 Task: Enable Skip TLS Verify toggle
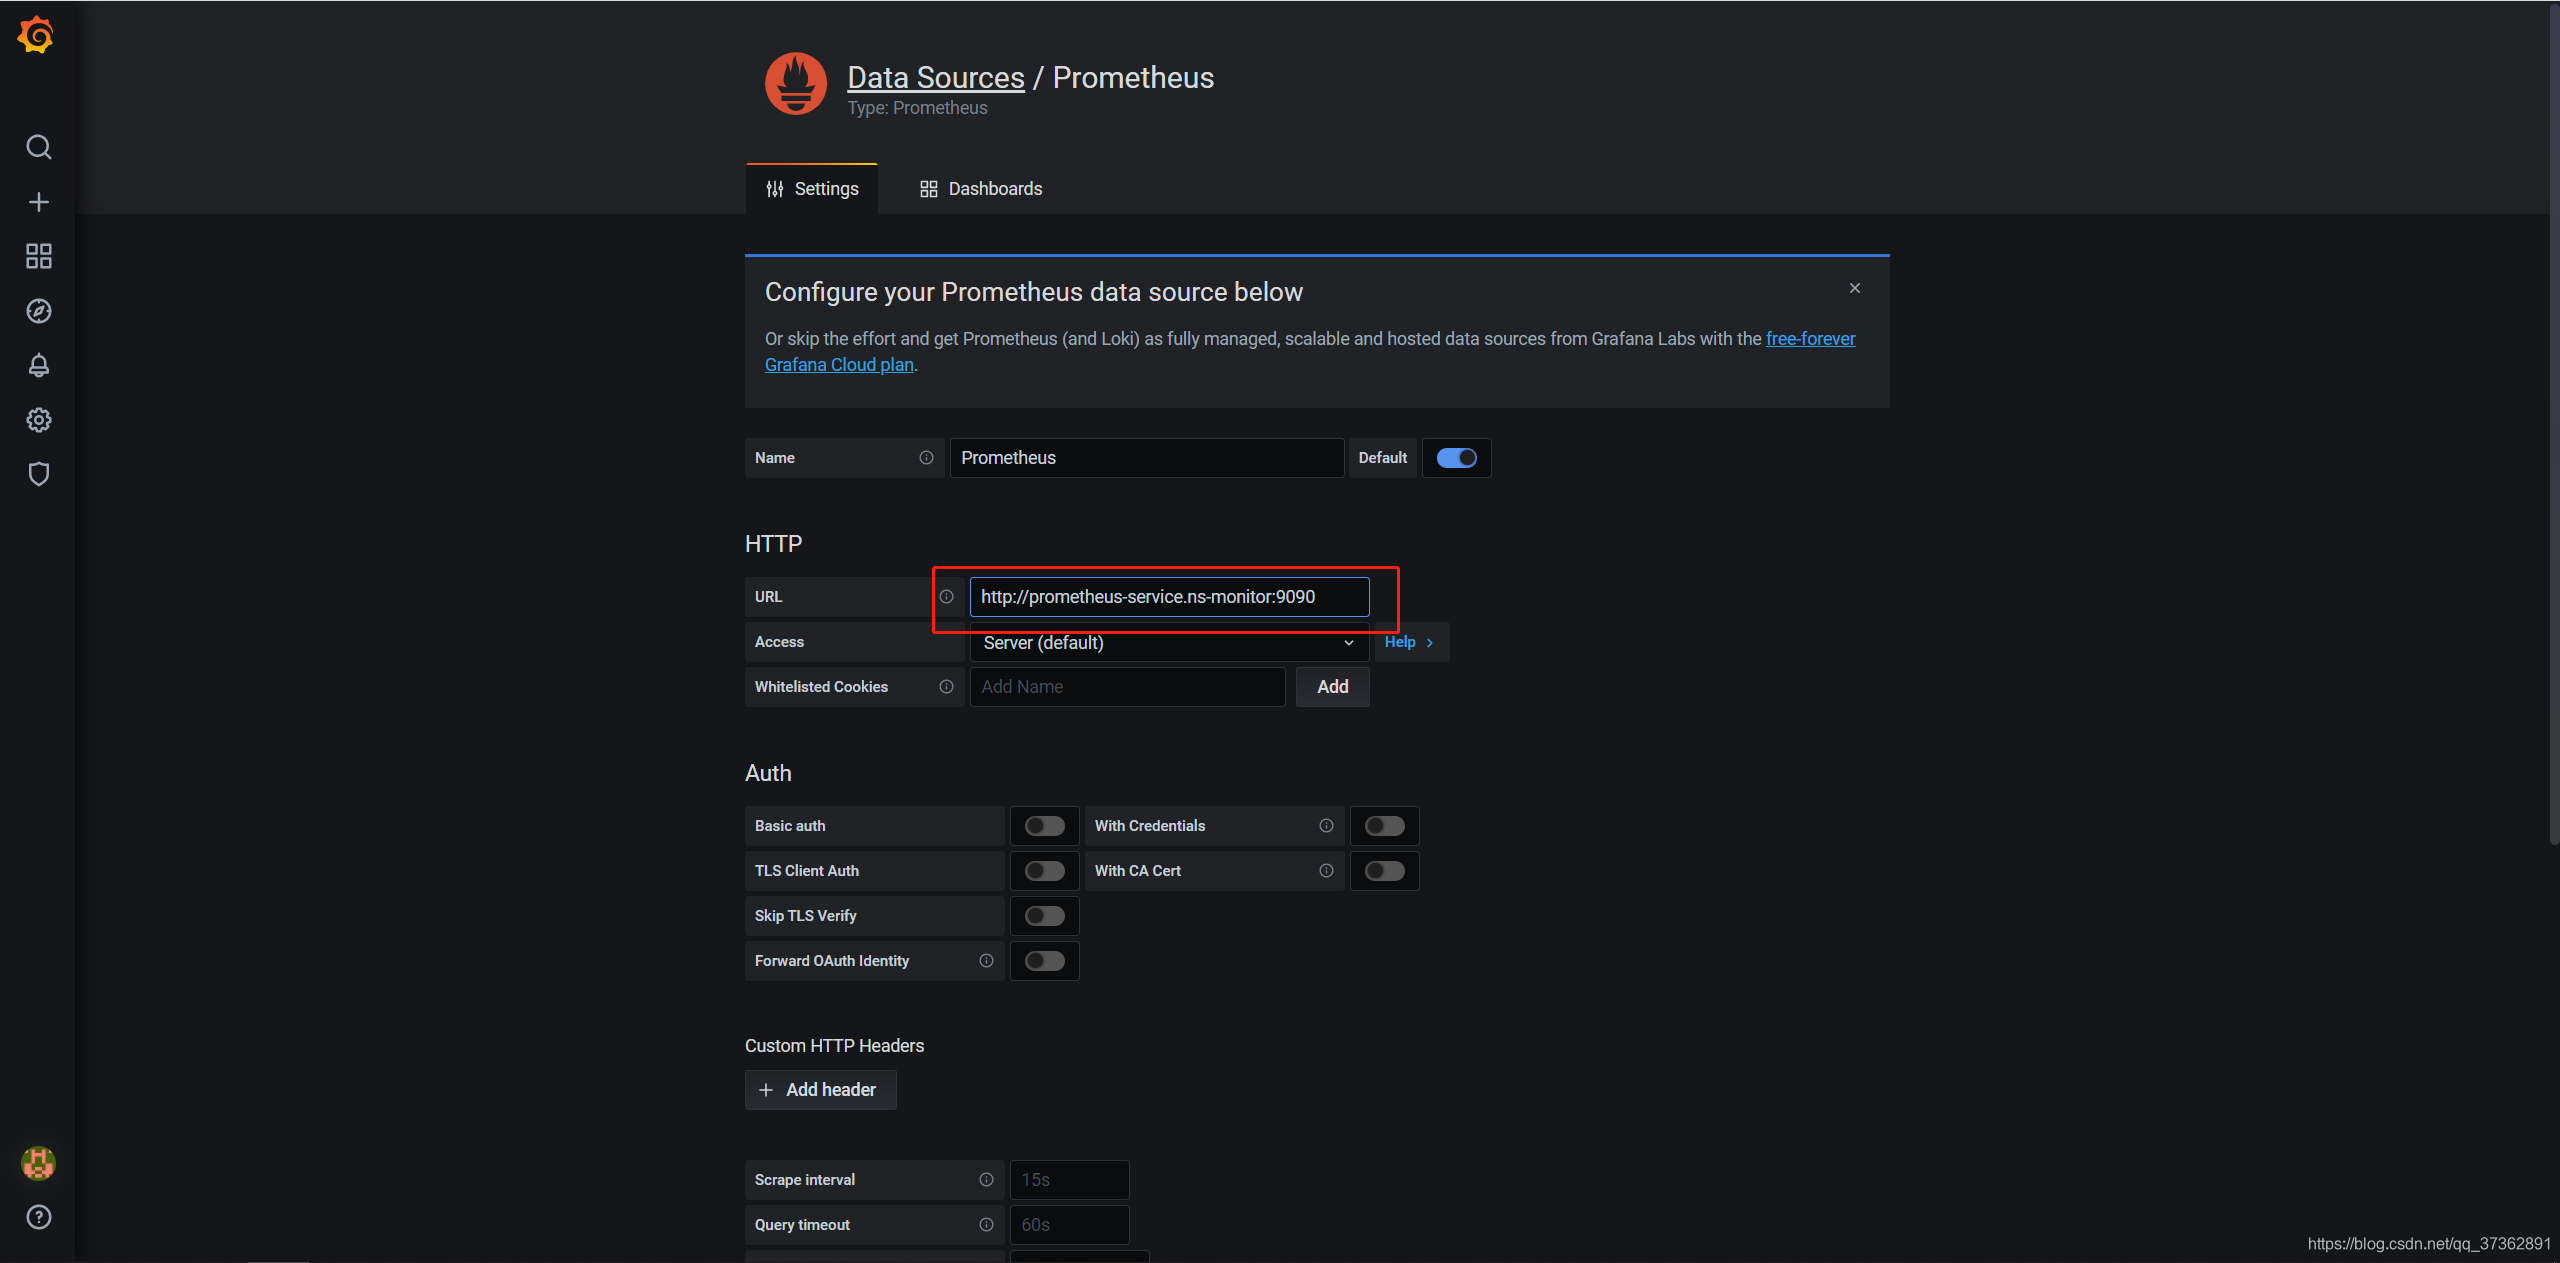[1043, 915]
